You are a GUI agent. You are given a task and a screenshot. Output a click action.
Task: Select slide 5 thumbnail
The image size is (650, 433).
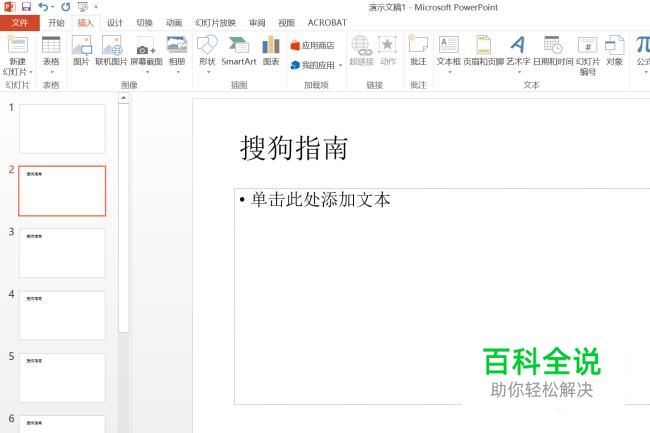[62, 377]
